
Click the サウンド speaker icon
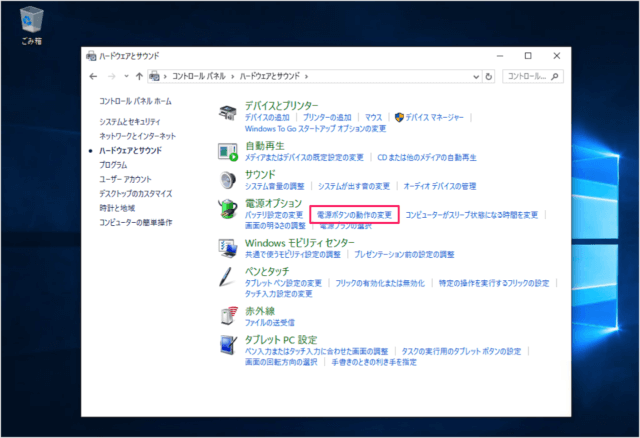[x=228, y=180]
